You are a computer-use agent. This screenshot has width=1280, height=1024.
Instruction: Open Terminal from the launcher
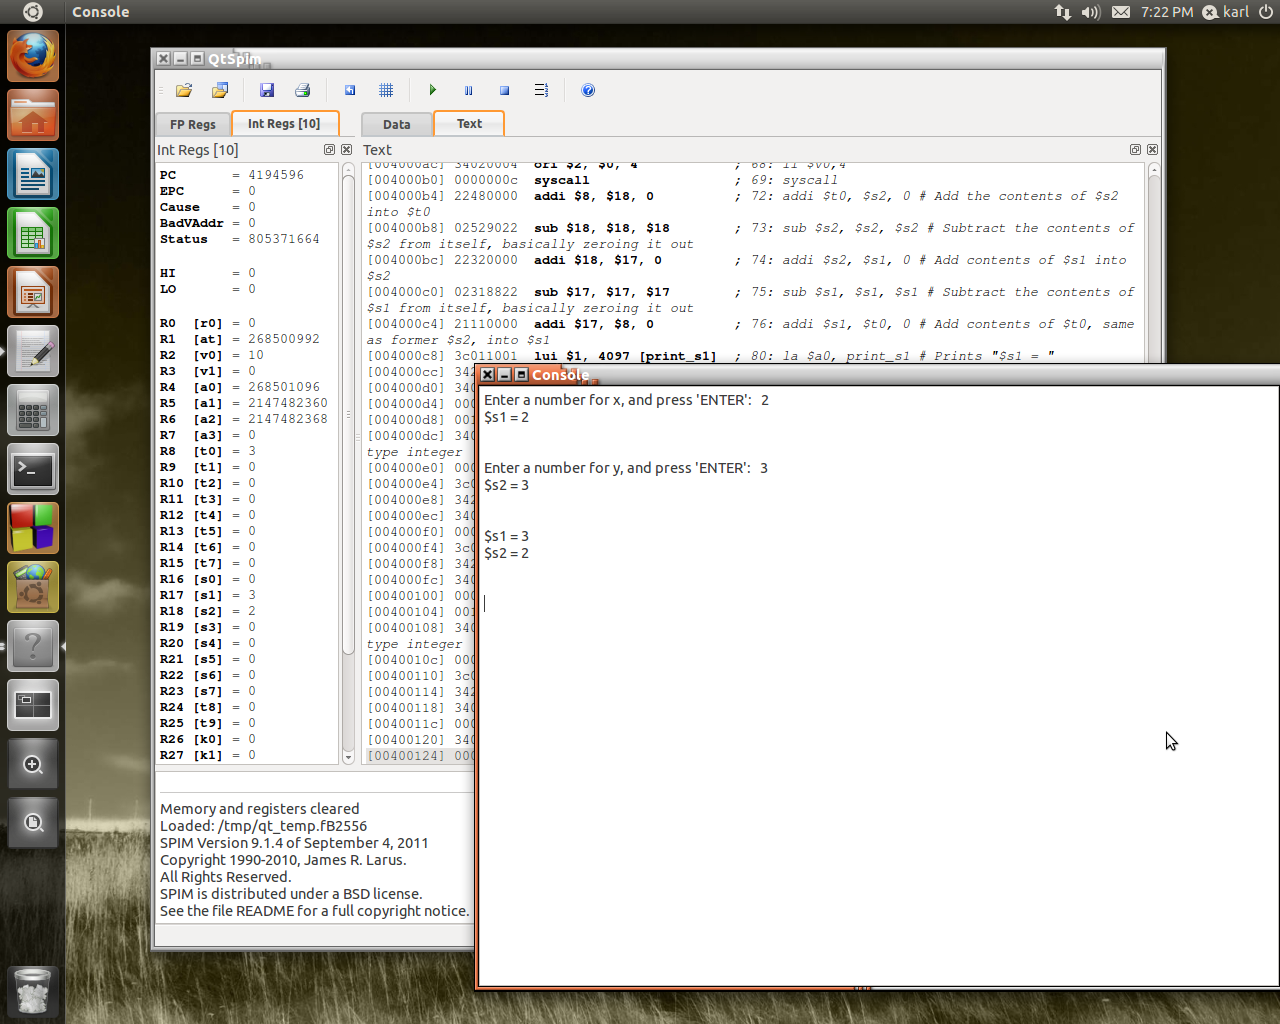(x=33, y=469)
